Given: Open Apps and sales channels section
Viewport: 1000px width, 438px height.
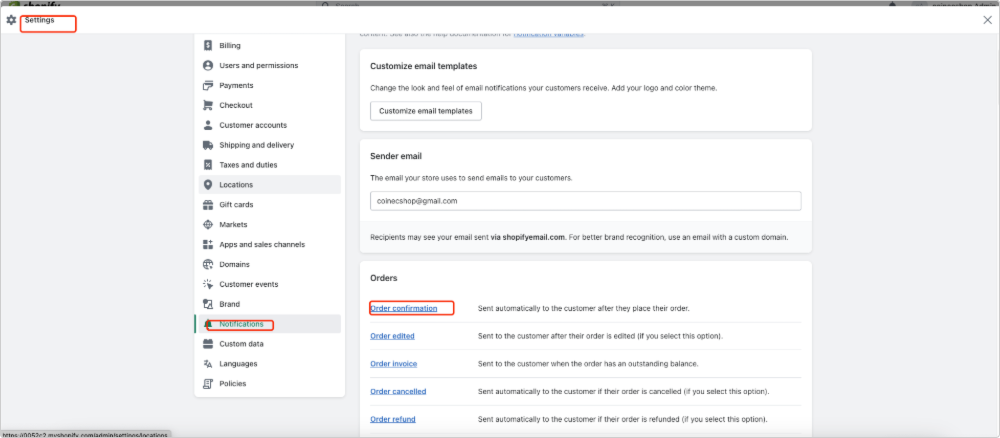Looking at the screenshot, I should point(262,245).
